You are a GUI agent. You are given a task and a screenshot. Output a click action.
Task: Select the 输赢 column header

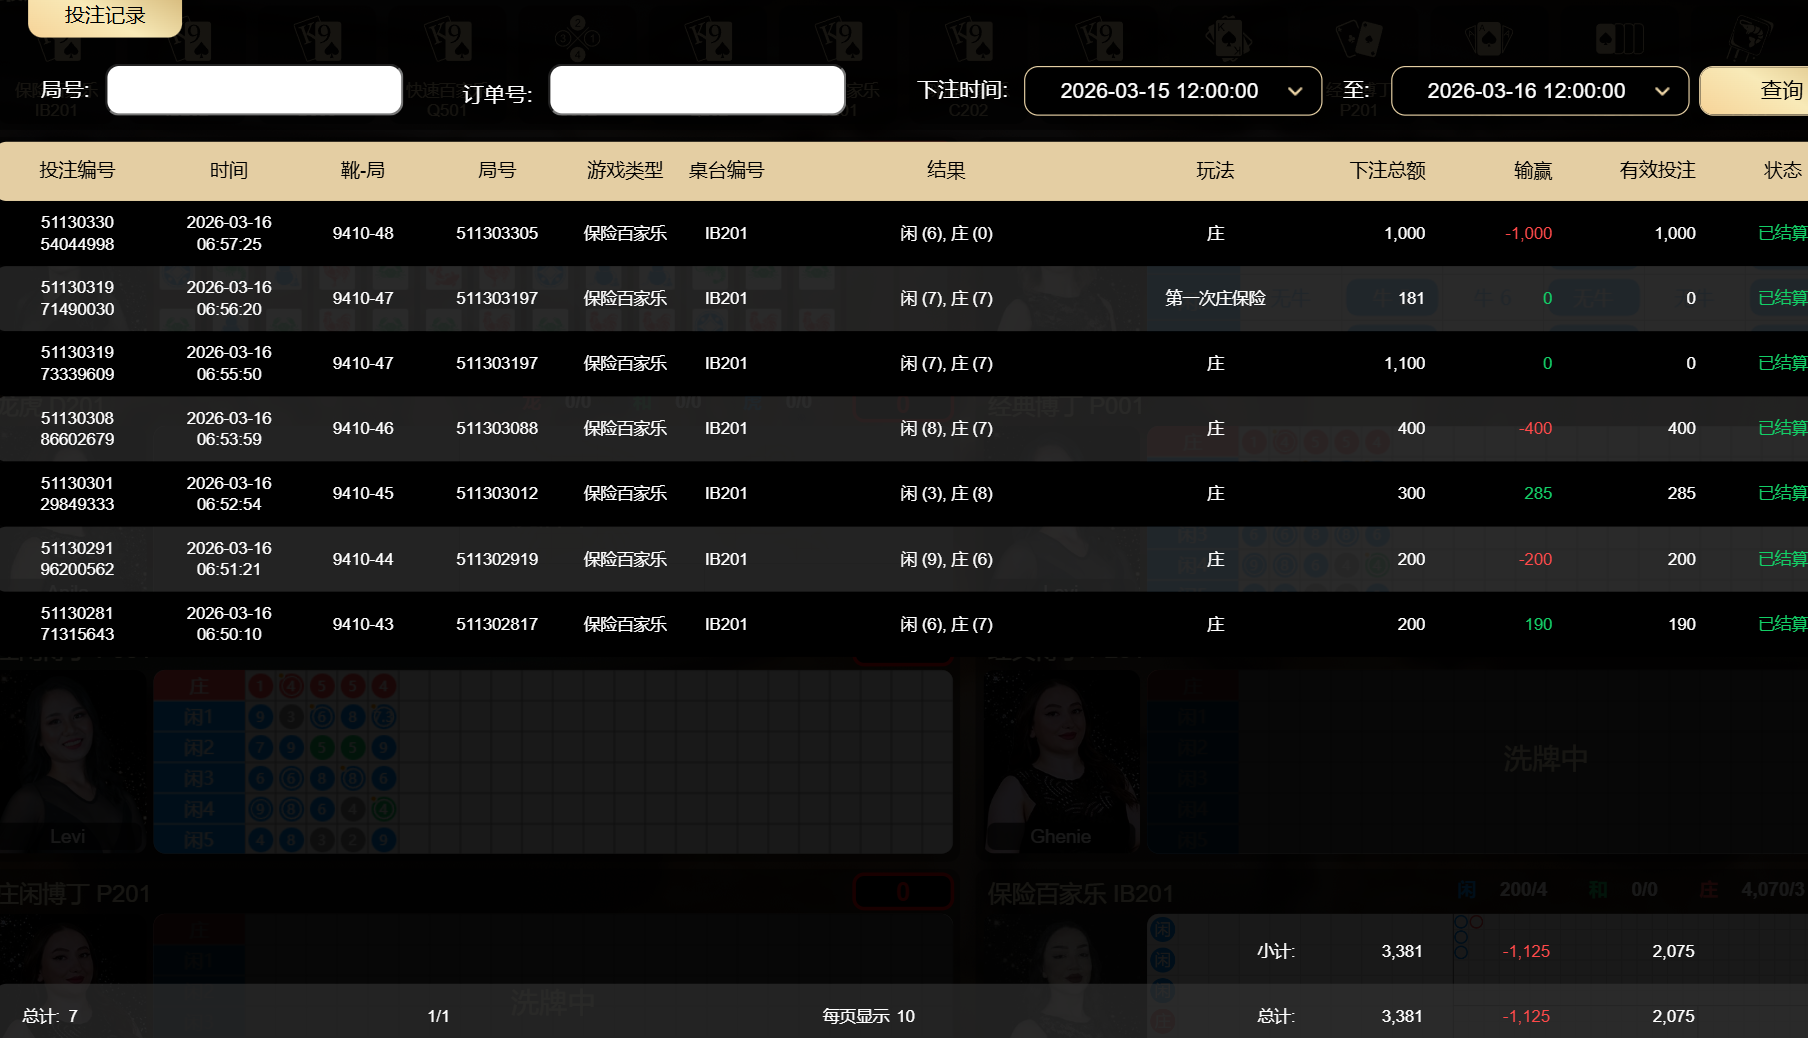pos(1532,171)
